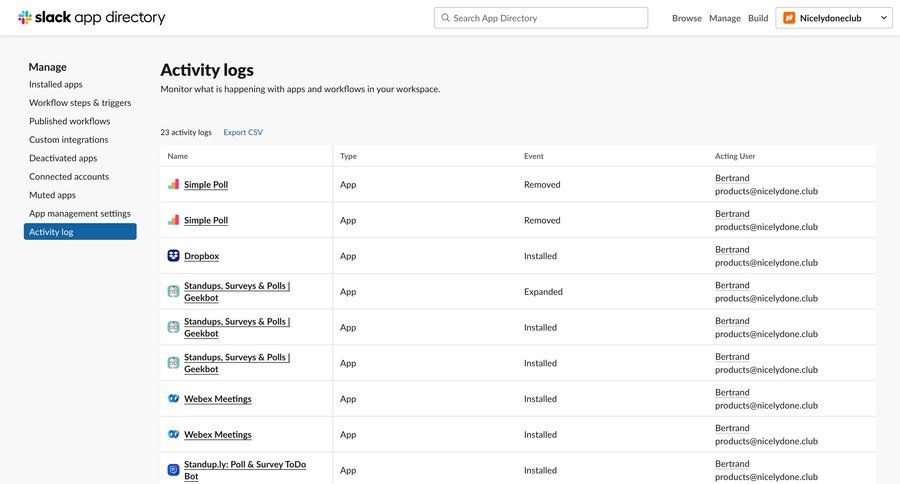Open the Build menu
Screen dimensions: 900x484
pyautogui.click(x=758, y=18)
